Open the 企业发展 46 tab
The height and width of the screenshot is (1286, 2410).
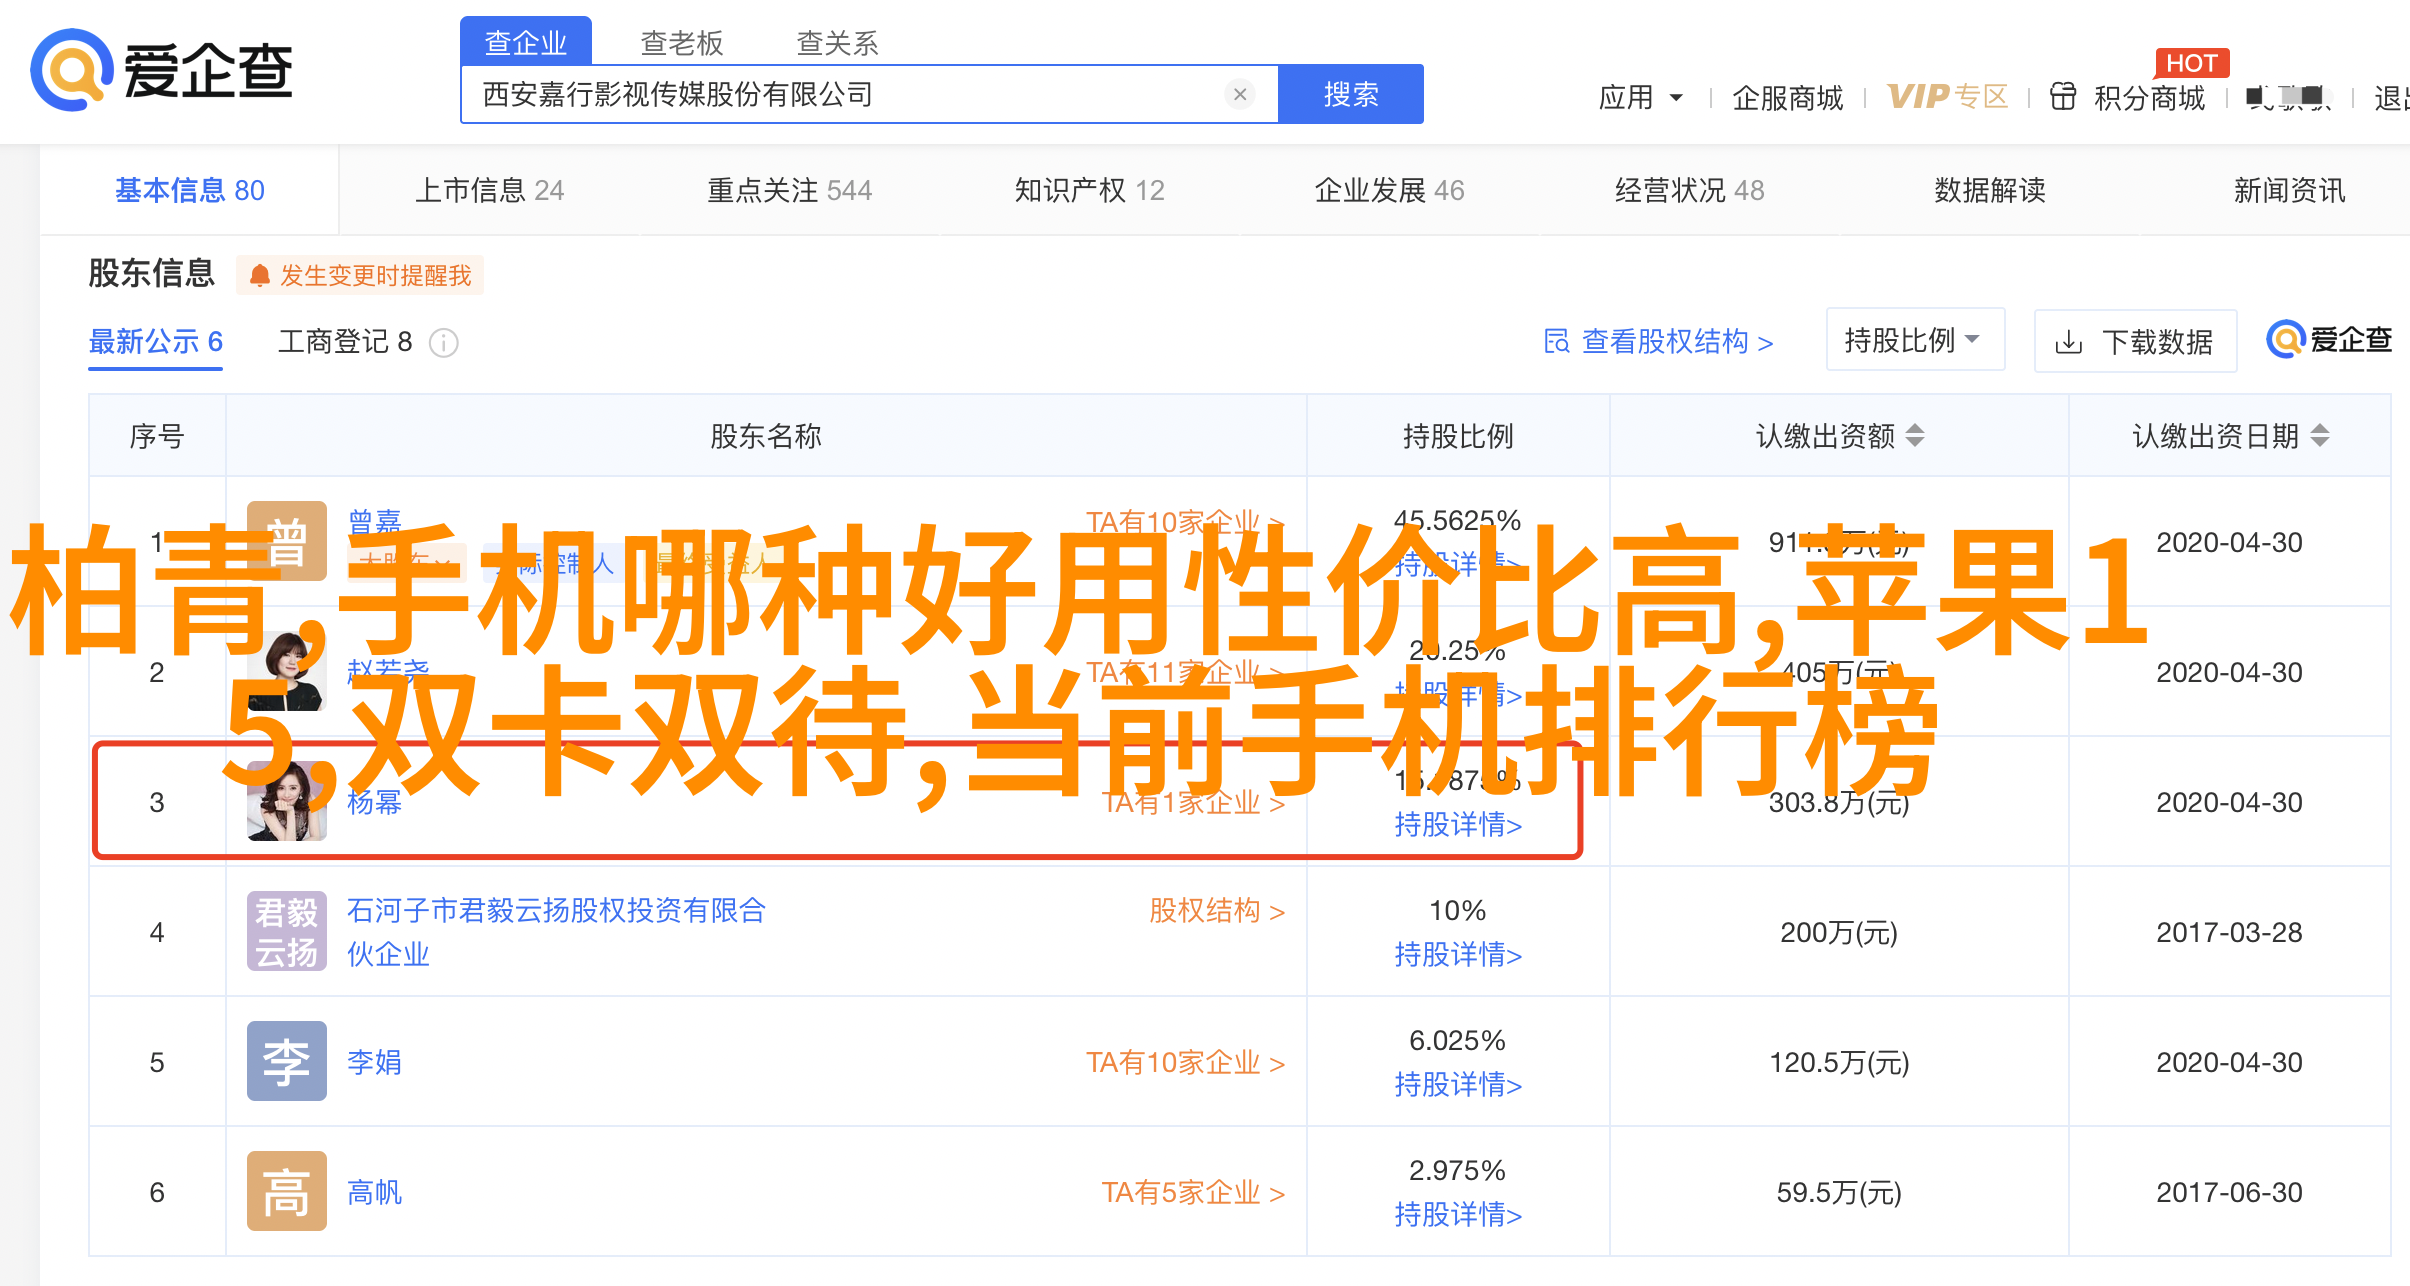point(1390,190)
